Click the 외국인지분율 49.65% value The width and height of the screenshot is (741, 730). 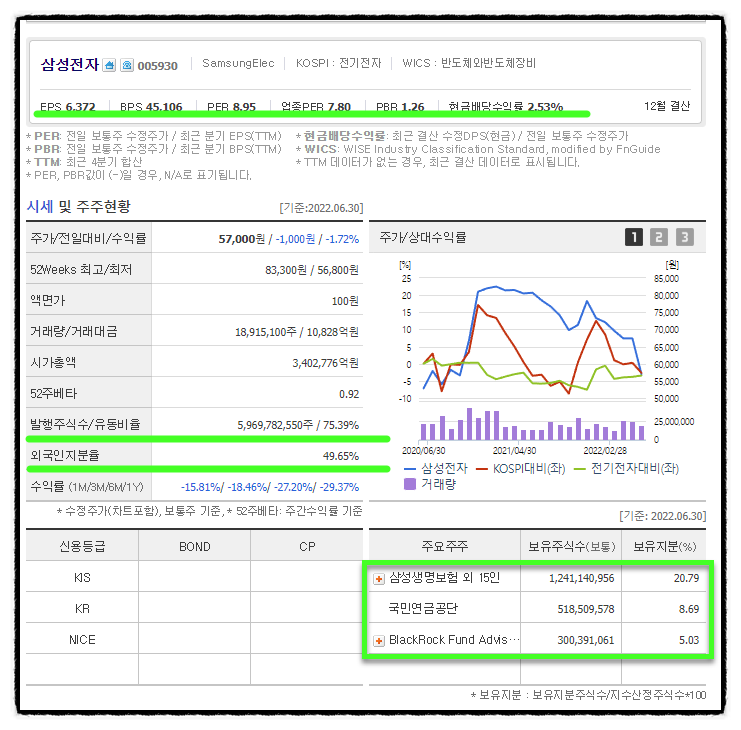(341, 456)
